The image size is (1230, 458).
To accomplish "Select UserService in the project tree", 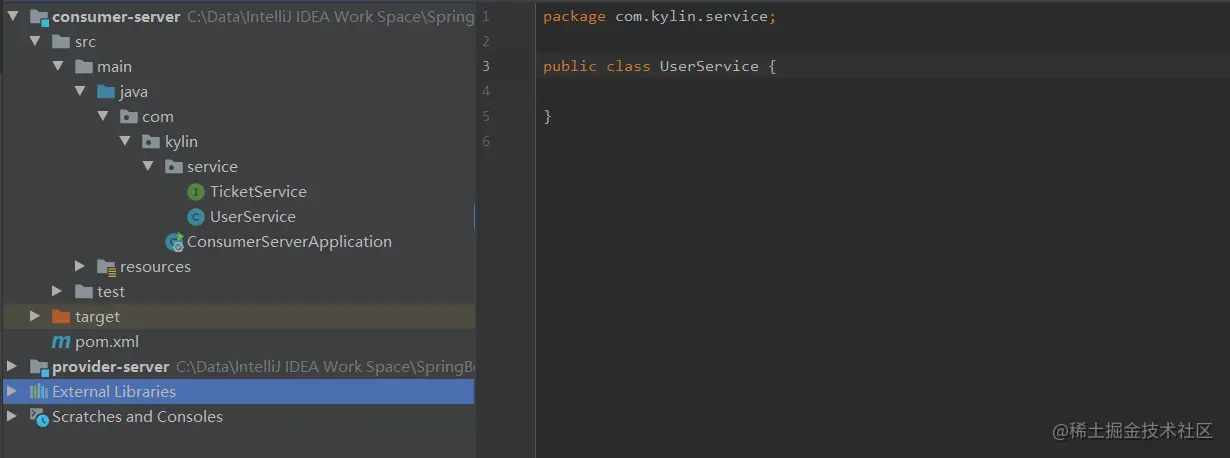I will point(253,217).
